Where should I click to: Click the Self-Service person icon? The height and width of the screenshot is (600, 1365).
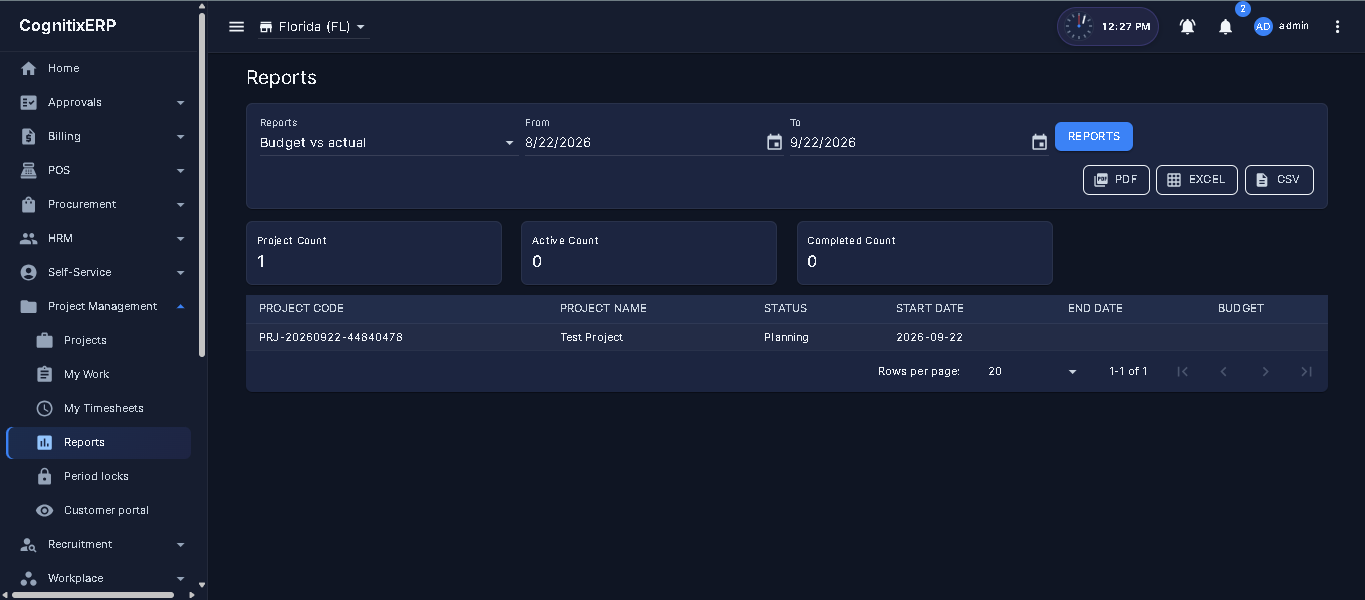pyautogui.click(x=28, y=272)
